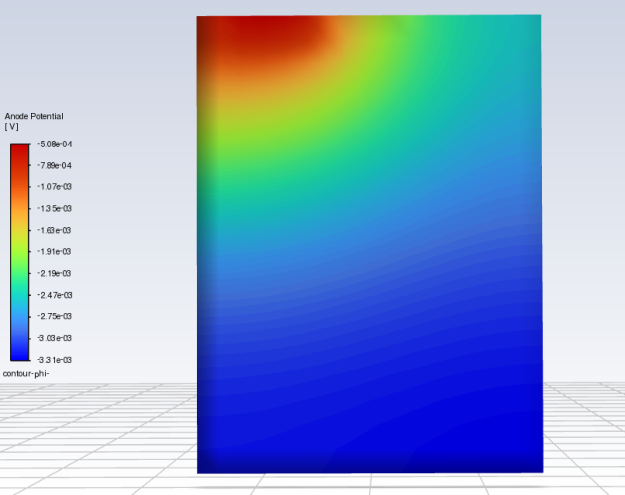Select the -1.07e-03 legend value
The image size is (625, 495).
coord(55,187)
